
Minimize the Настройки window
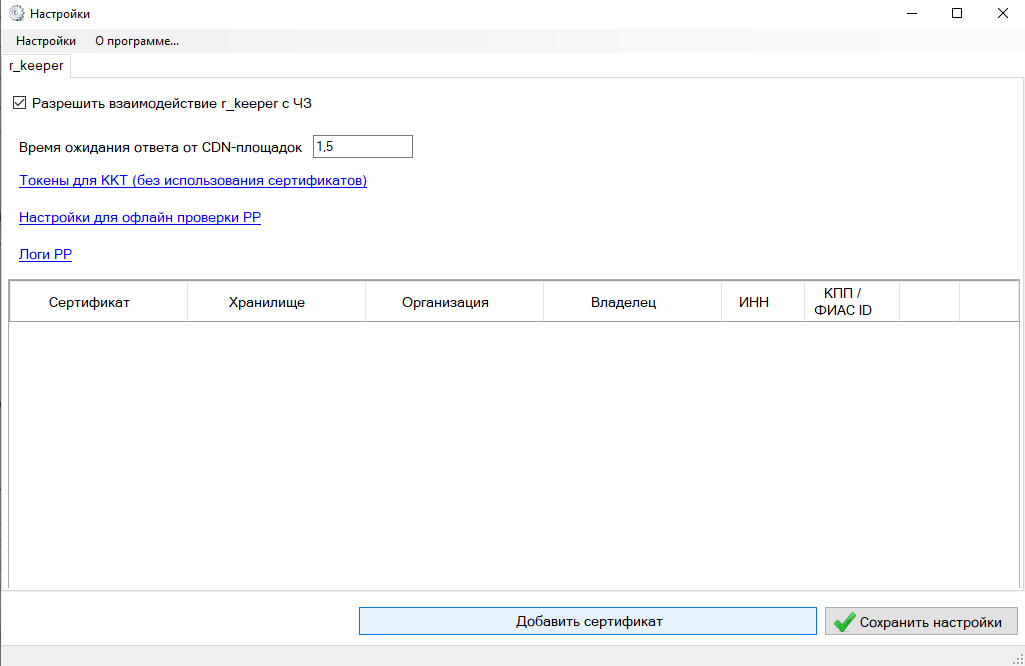click(912, 14)
